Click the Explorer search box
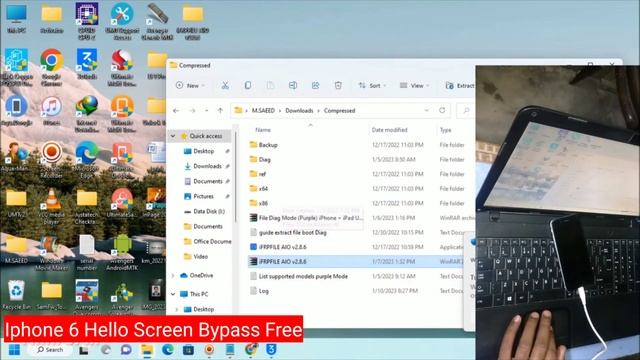Screen dimensions: 640x360 [x=467, y=111]
